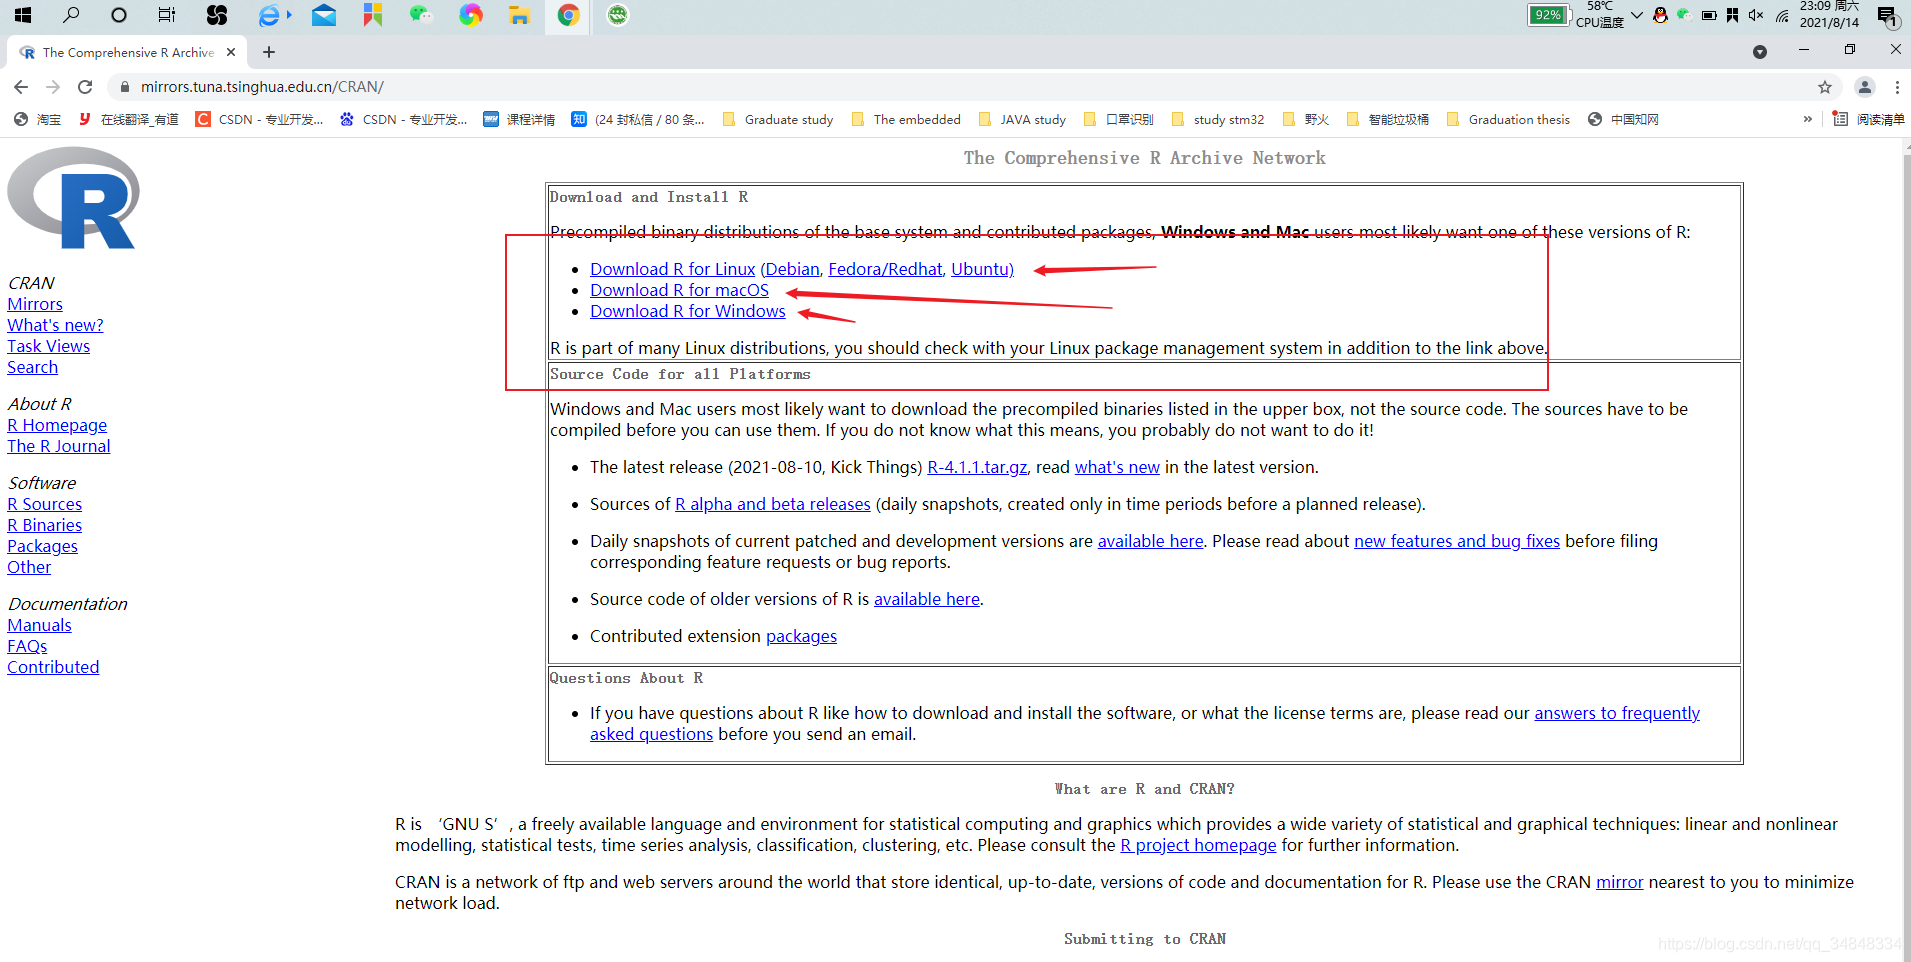Open Chrome profile avatar menu
Image resolution: width=1911 pixels, height=962 pixels.
click(1865, 87)
